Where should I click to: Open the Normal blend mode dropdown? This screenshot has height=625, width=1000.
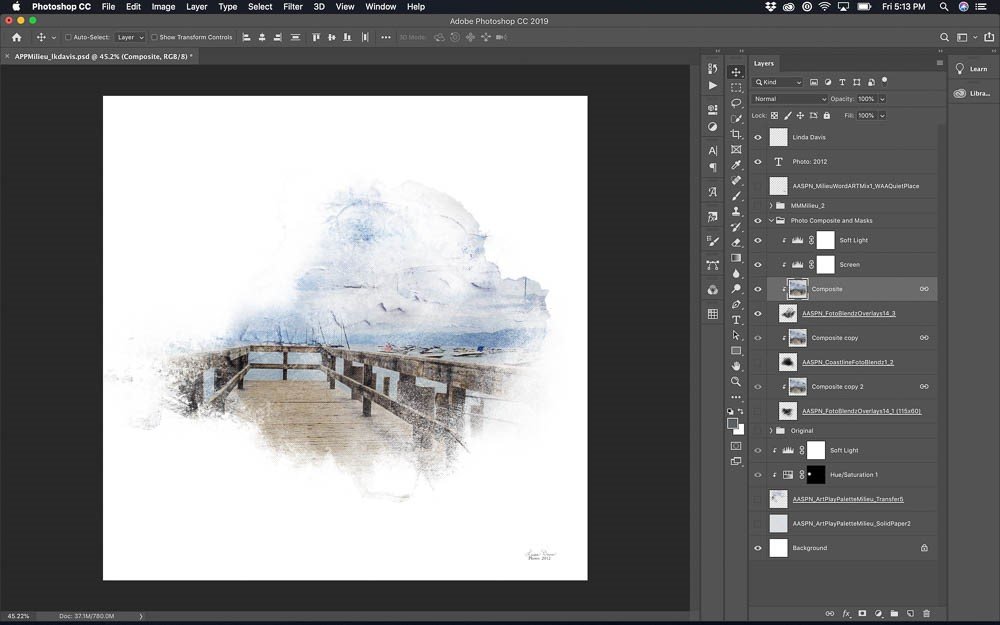click(x=790, y=99)
